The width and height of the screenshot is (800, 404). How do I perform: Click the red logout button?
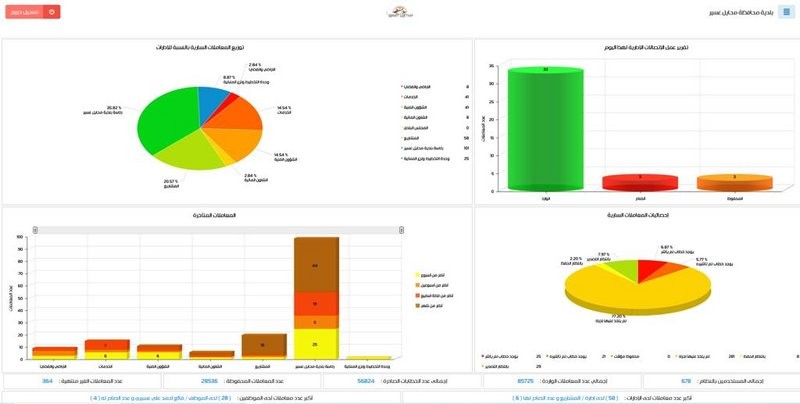tap(37, 12)
